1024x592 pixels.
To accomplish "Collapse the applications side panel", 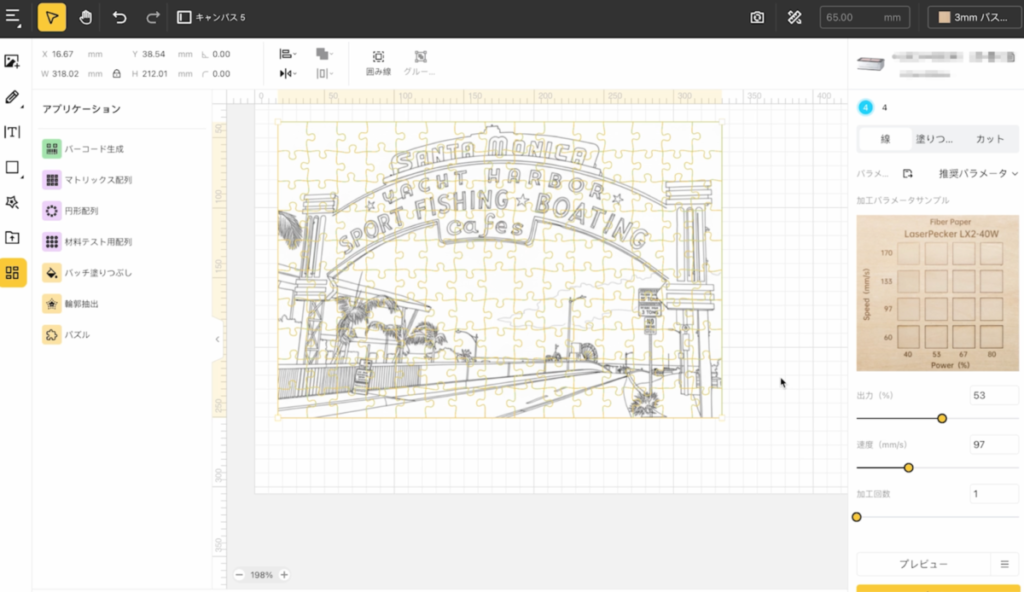I will click(x=218, y=340).
